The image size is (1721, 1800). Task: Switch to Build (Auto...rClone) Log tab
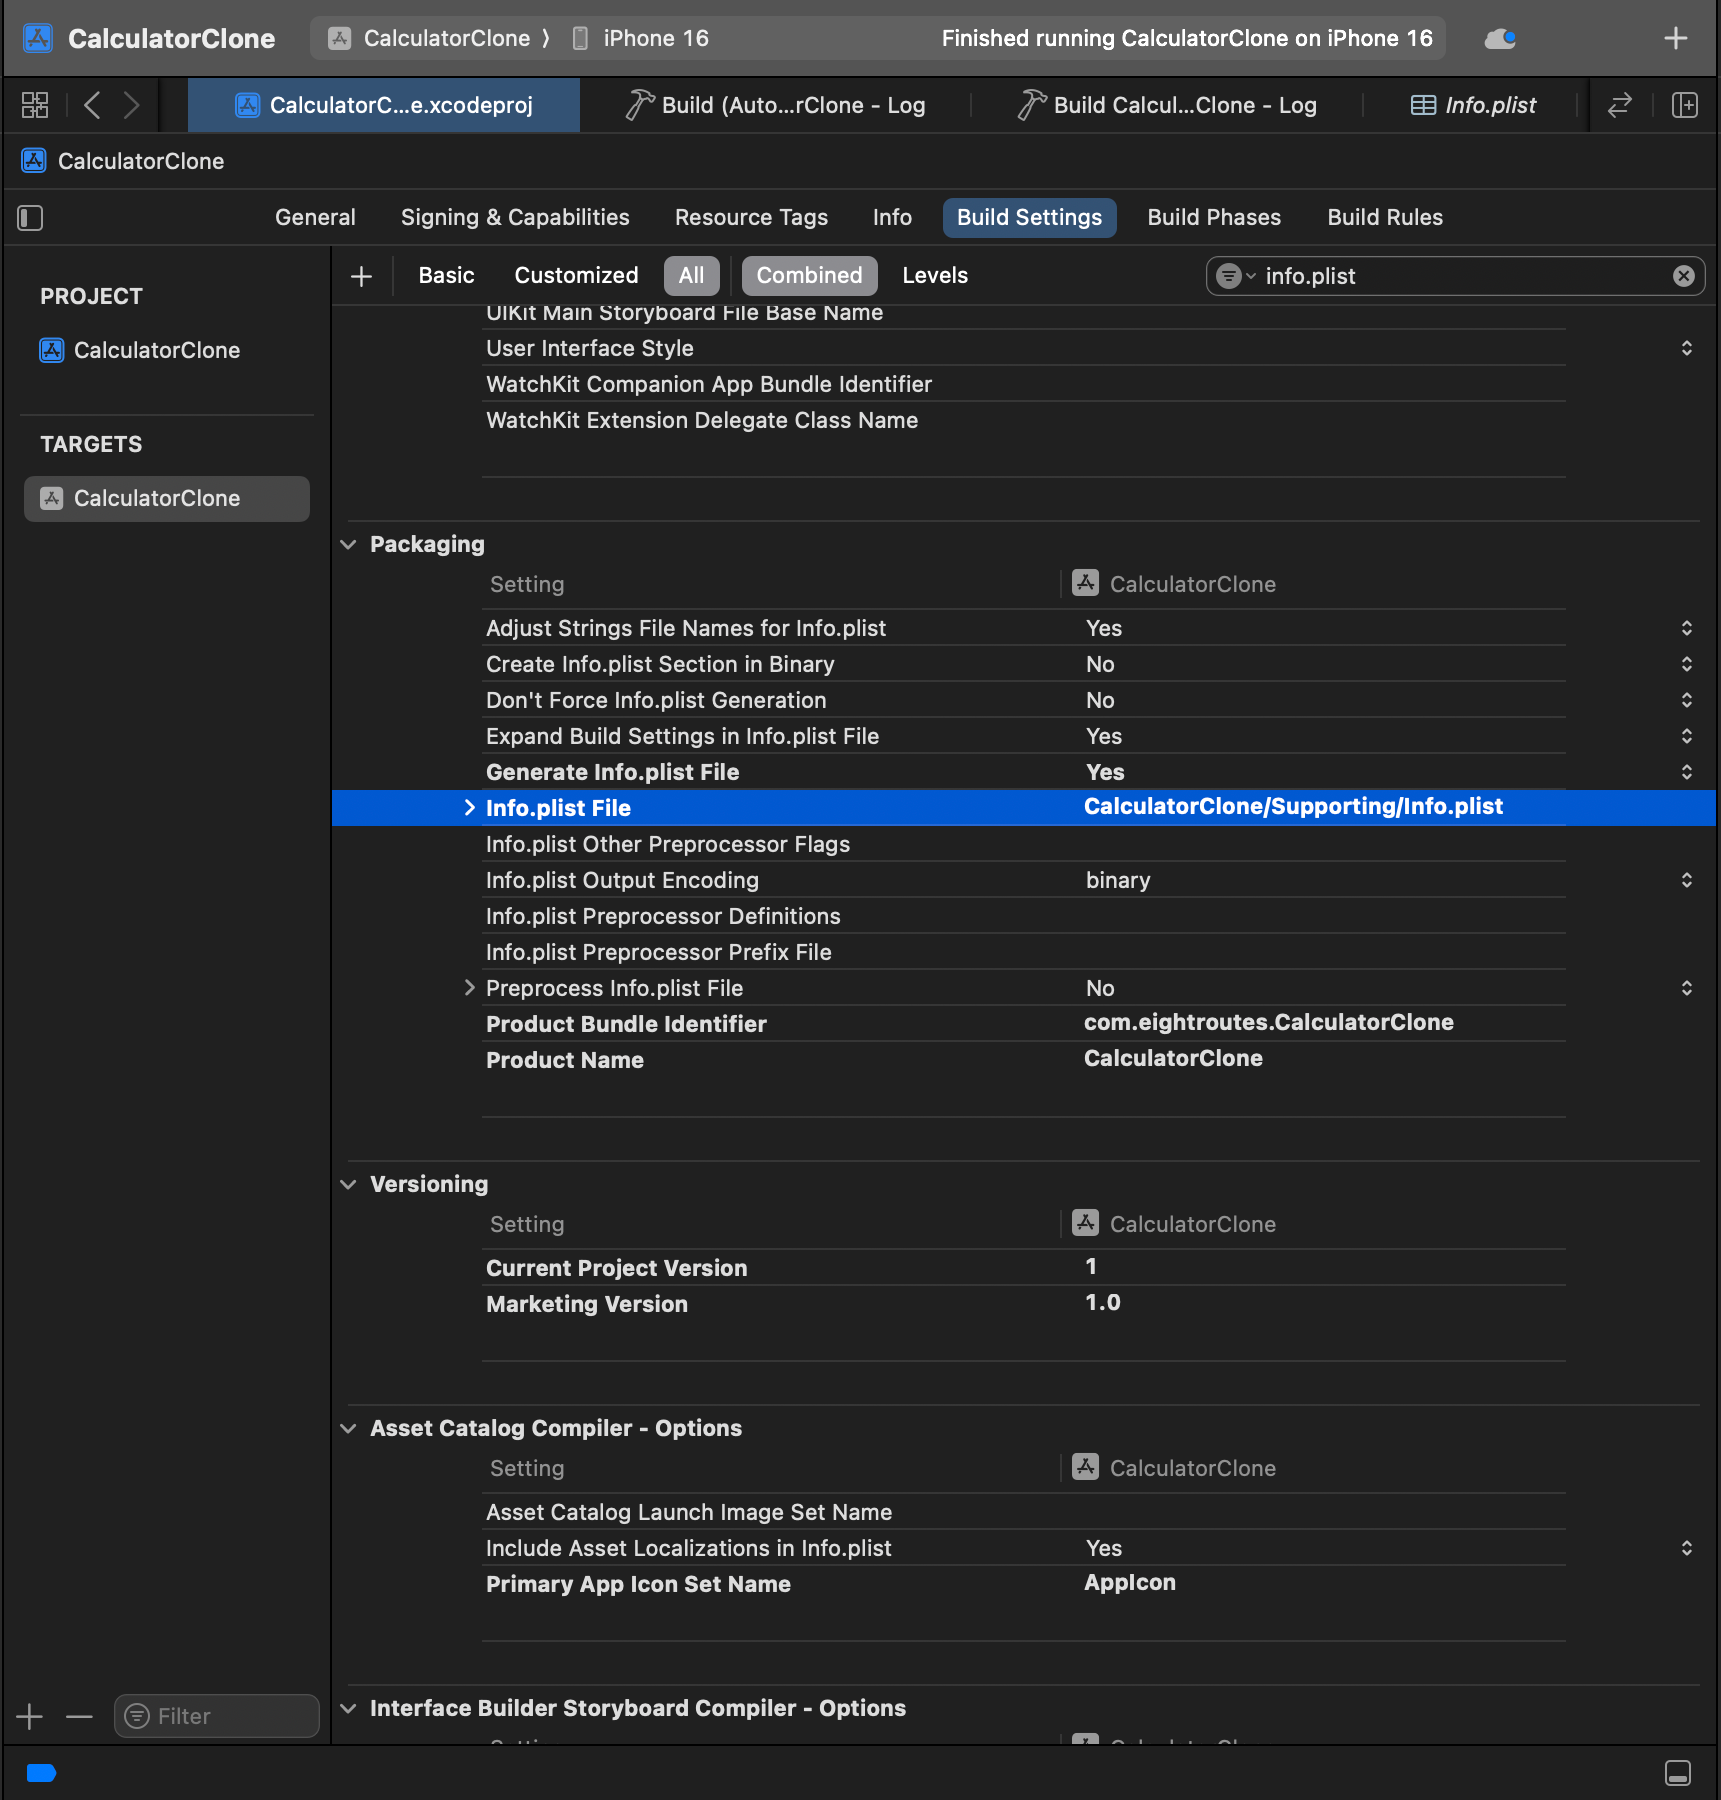click(x=776, y=105)
